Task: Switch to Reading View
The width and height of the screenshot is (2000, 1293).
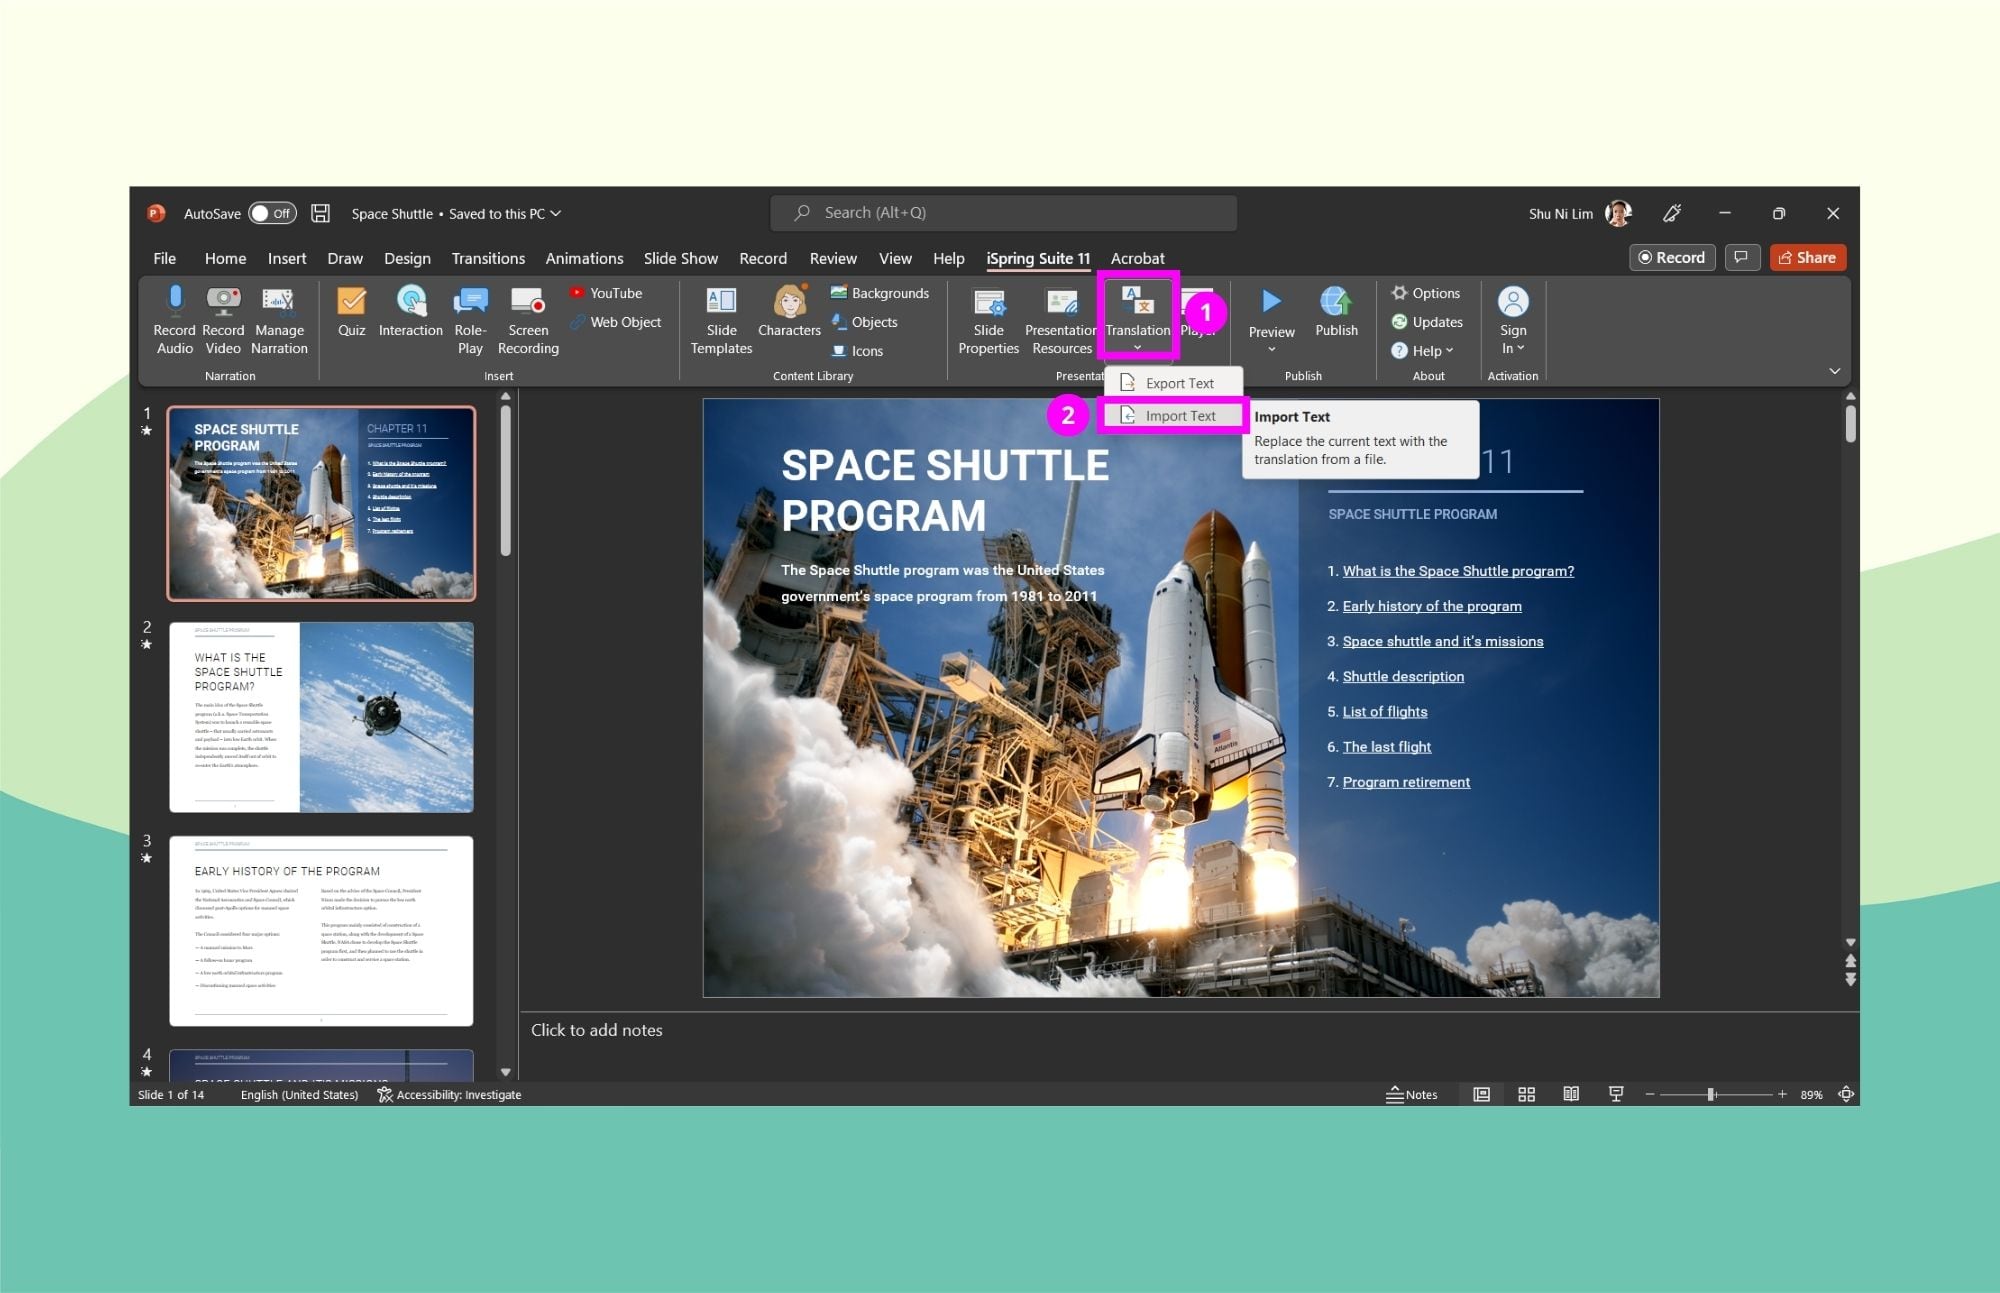Action: (x=1571, y=1095)
